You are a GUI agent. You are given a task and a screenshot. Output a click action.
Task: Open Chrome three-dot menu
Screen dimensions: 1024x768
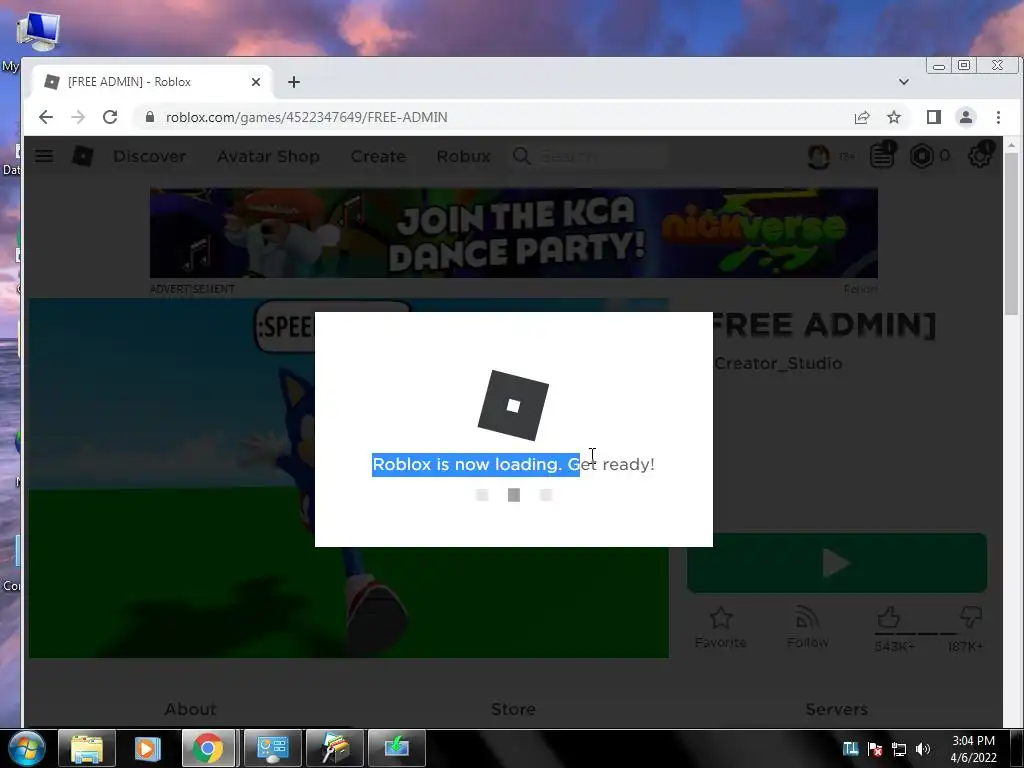pos(998,117)
